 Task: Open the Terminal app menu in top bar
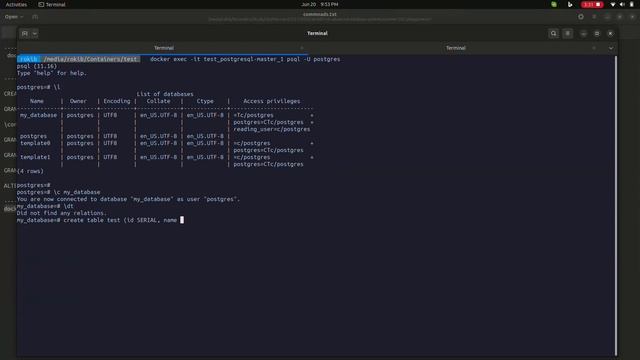[x=52, y=4]
